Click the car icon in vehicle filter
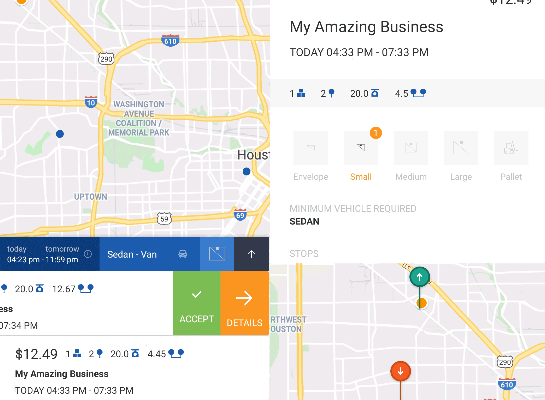The height and width of the screenshot is (400, 545). 182,254
